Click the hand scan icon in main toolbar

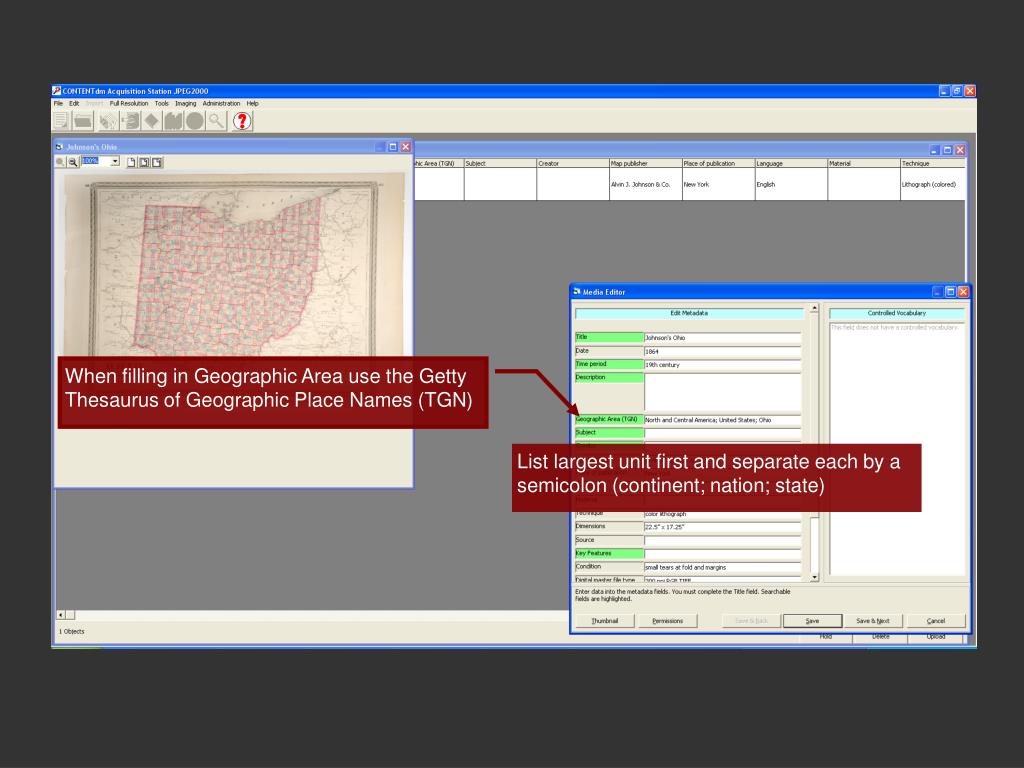(108, 121)
